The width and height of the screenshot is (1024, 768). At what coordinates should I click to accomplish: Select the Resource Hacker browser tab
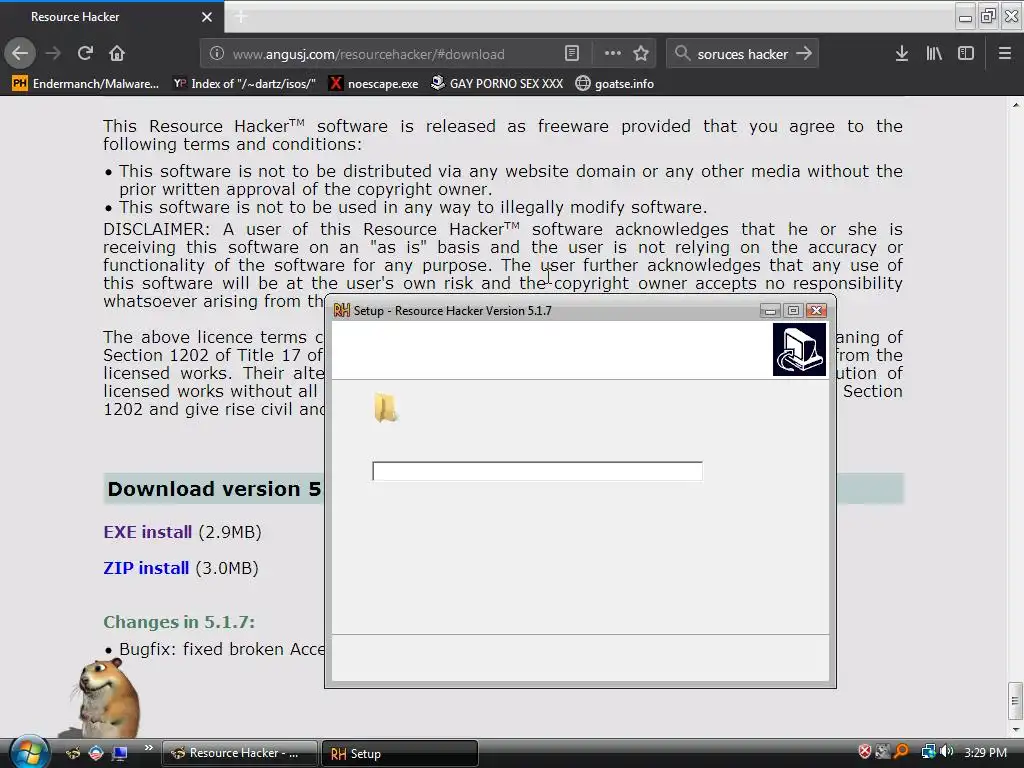tap(112, 17)
